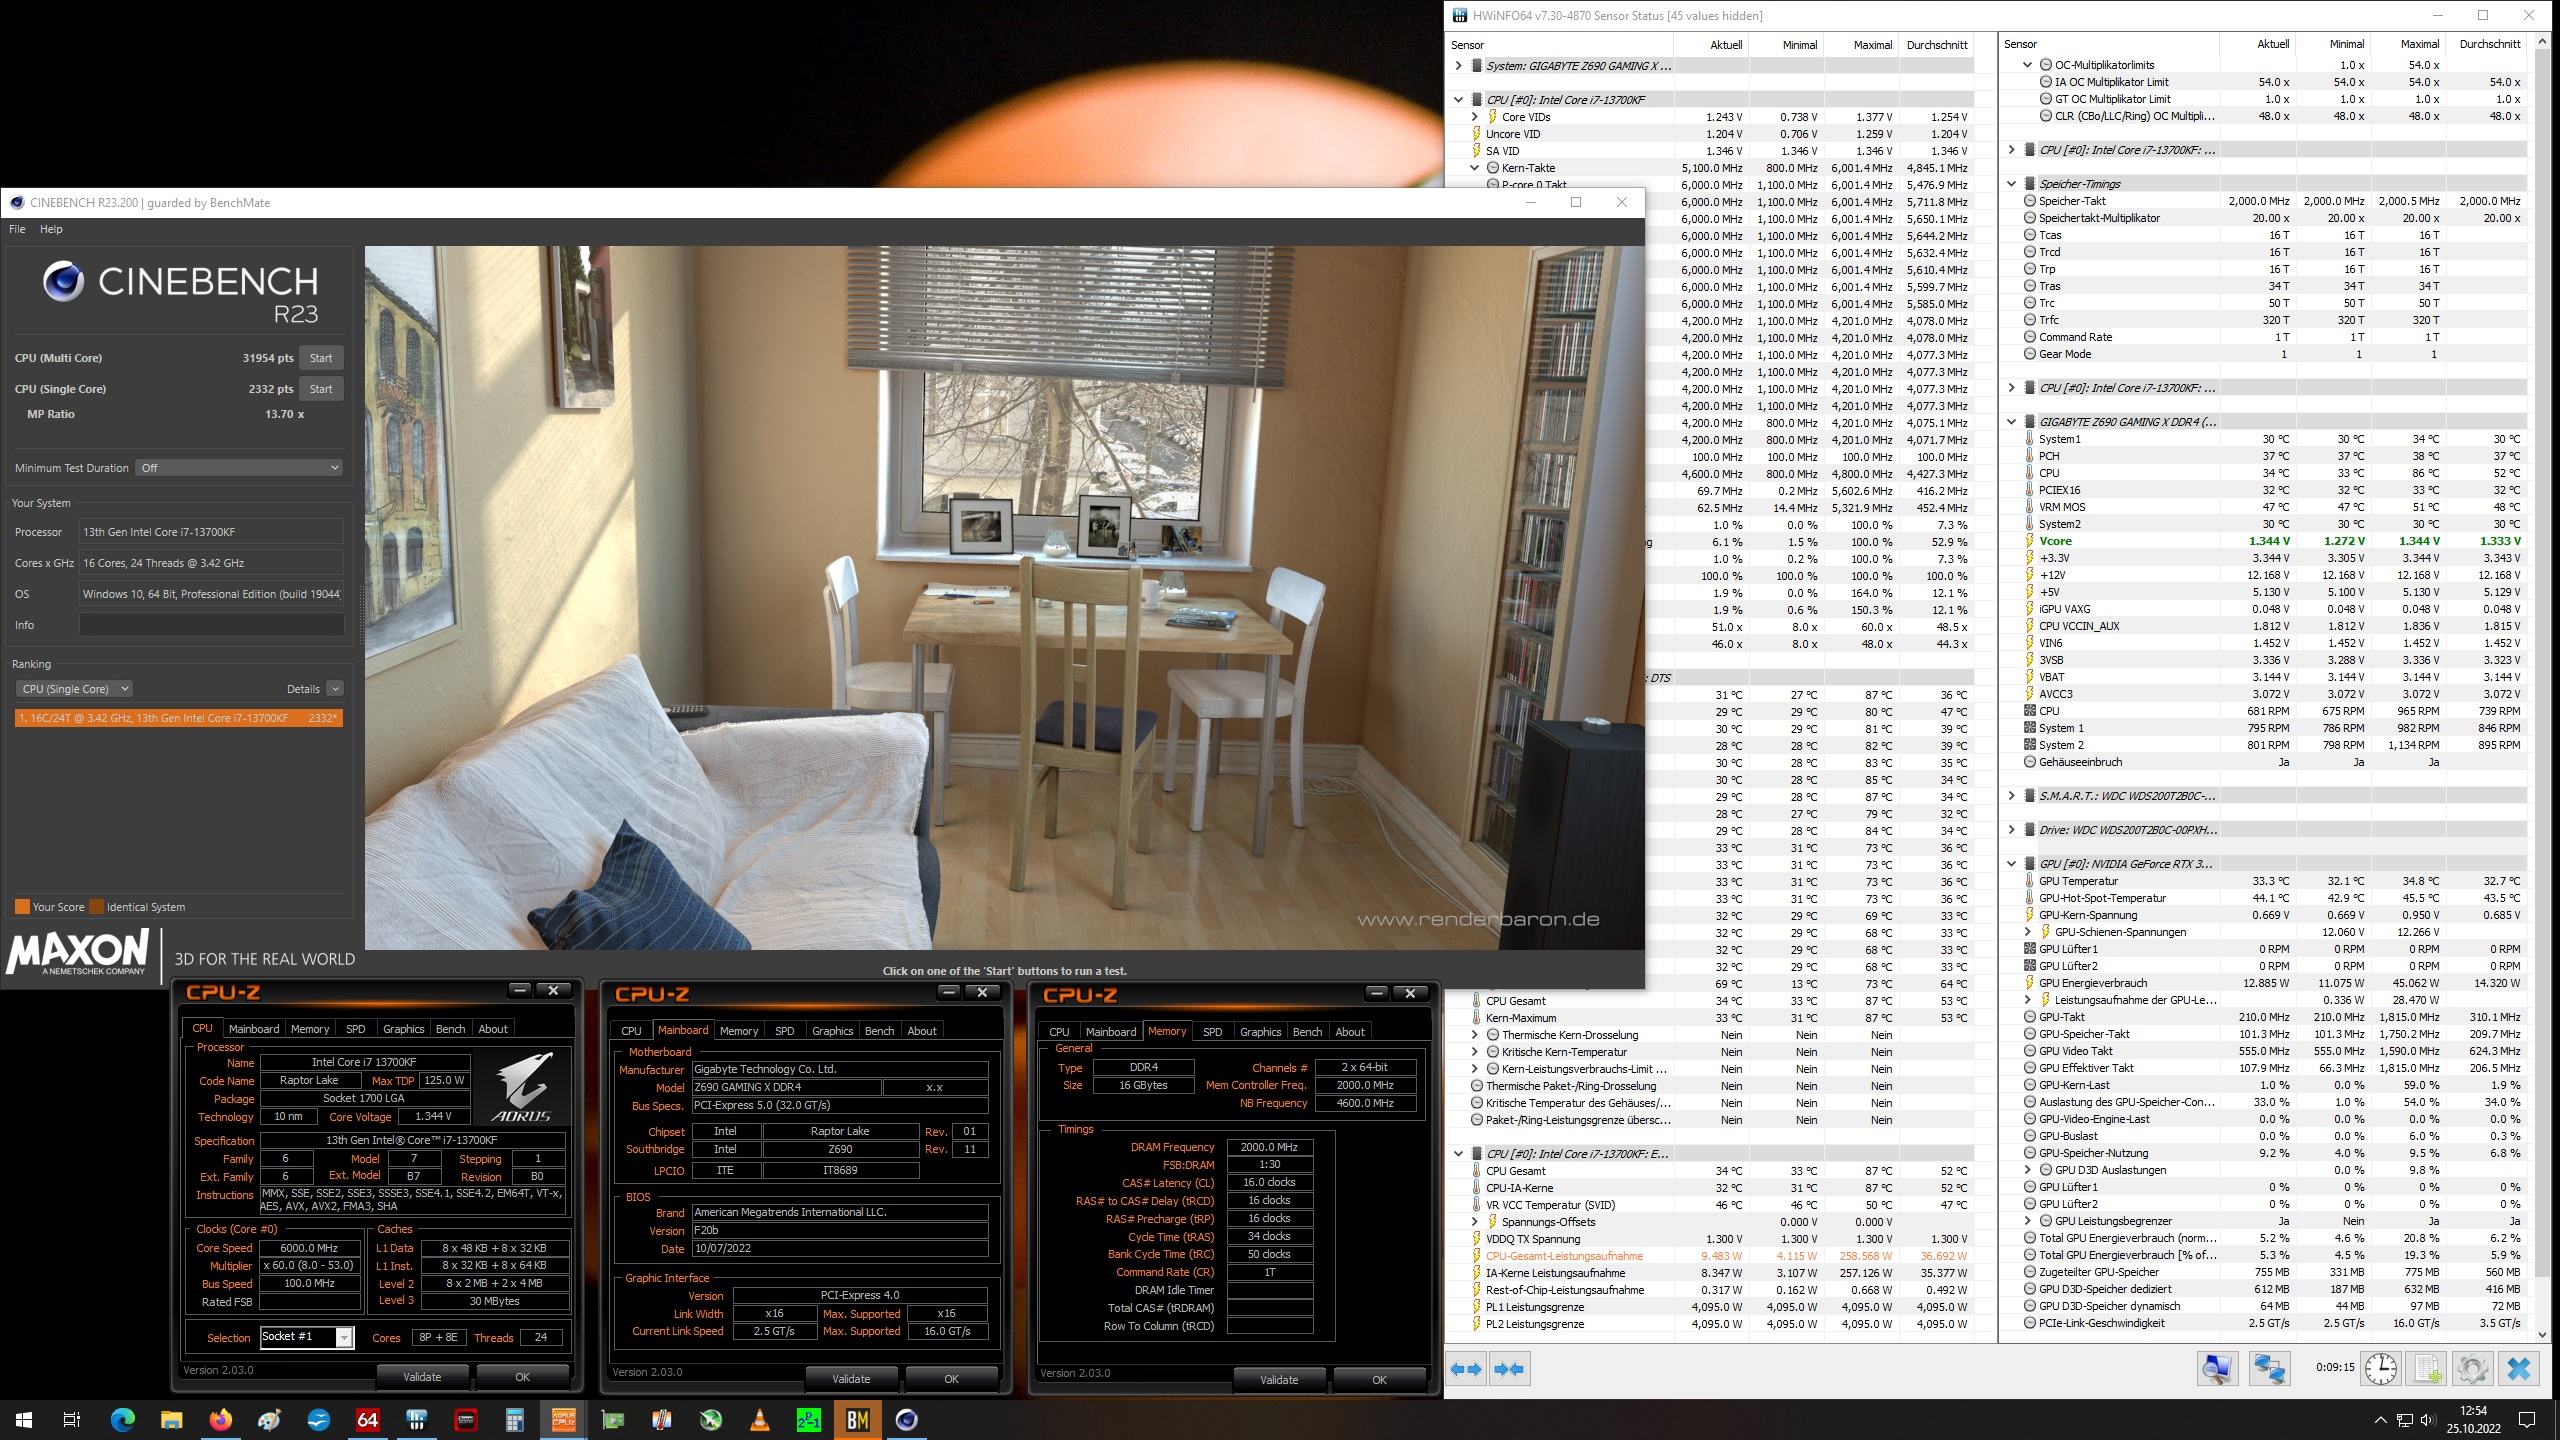
Task: Start CPU Single Core test
Action: [321, 389]
